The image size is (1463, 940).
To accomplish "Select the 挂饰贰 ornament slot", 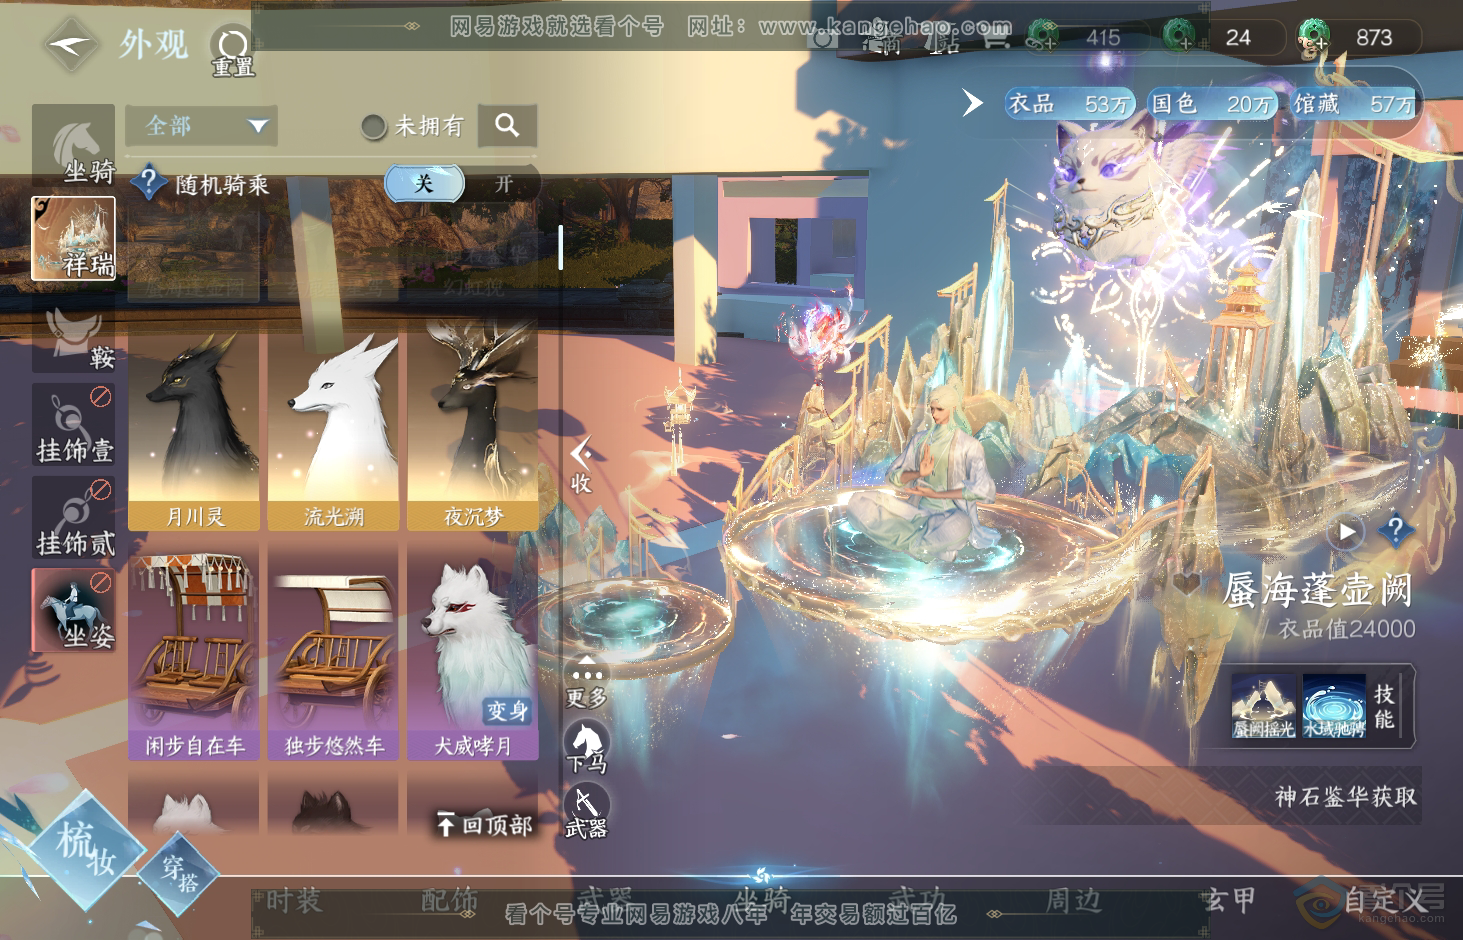I will click(74, 518).
